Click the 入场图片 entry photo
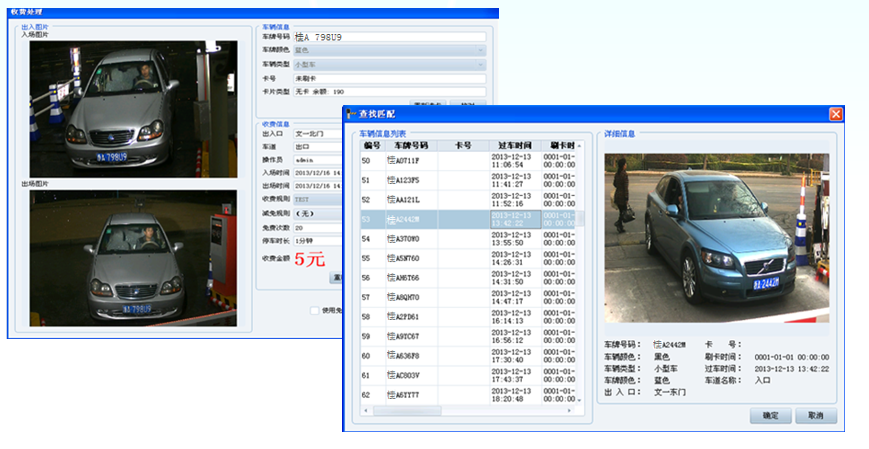 point(132,109)
